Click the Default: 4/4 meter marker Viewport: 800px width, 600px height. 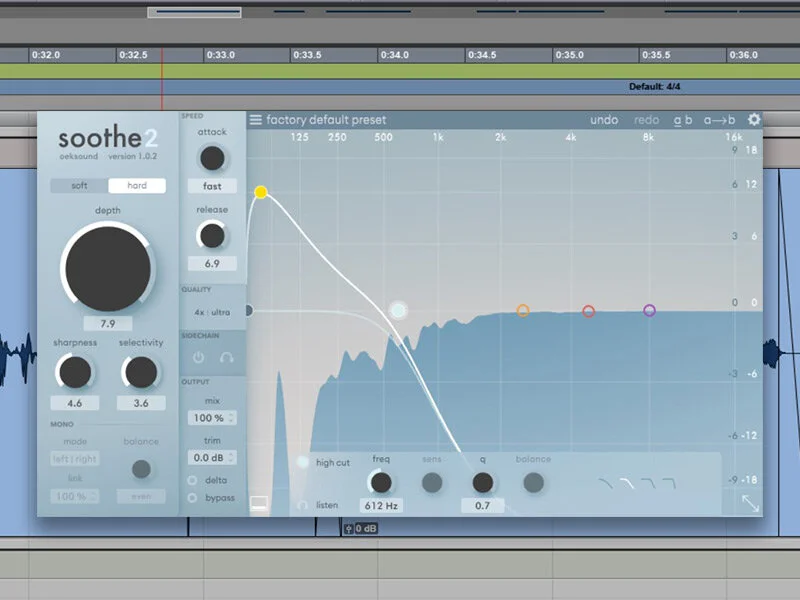coord(655,87)
